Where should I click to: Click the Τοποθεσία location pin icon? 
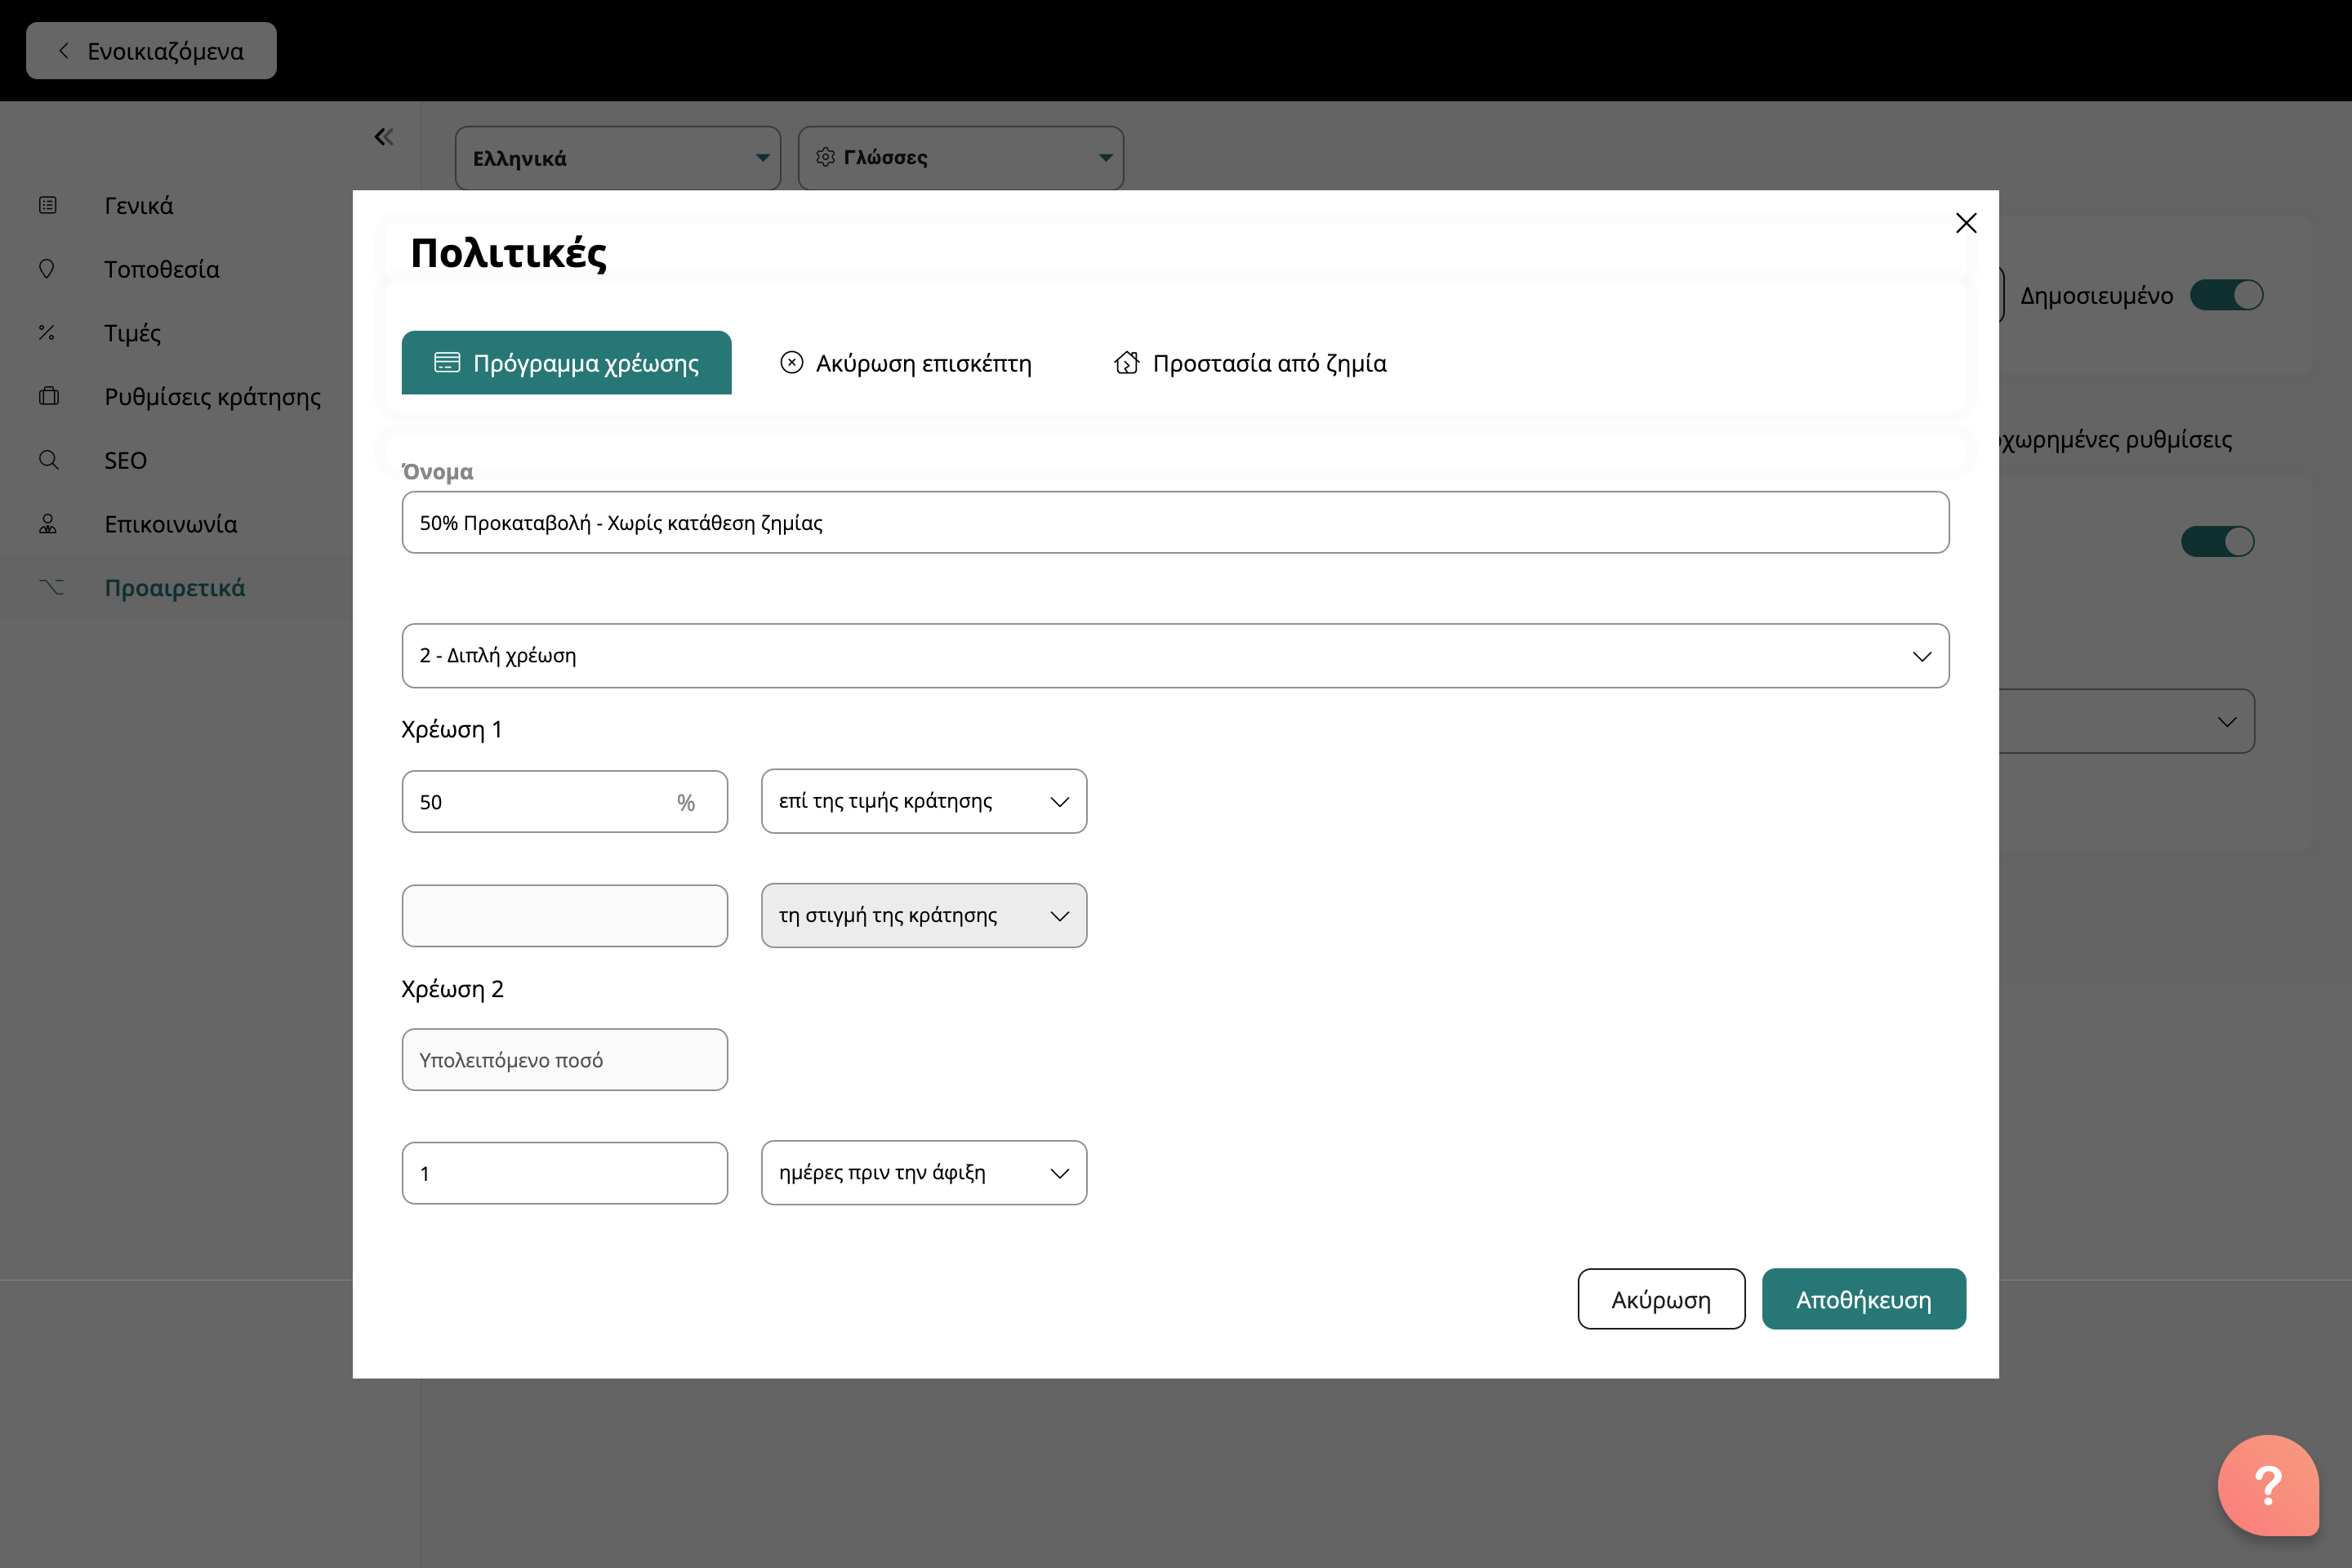47,269
